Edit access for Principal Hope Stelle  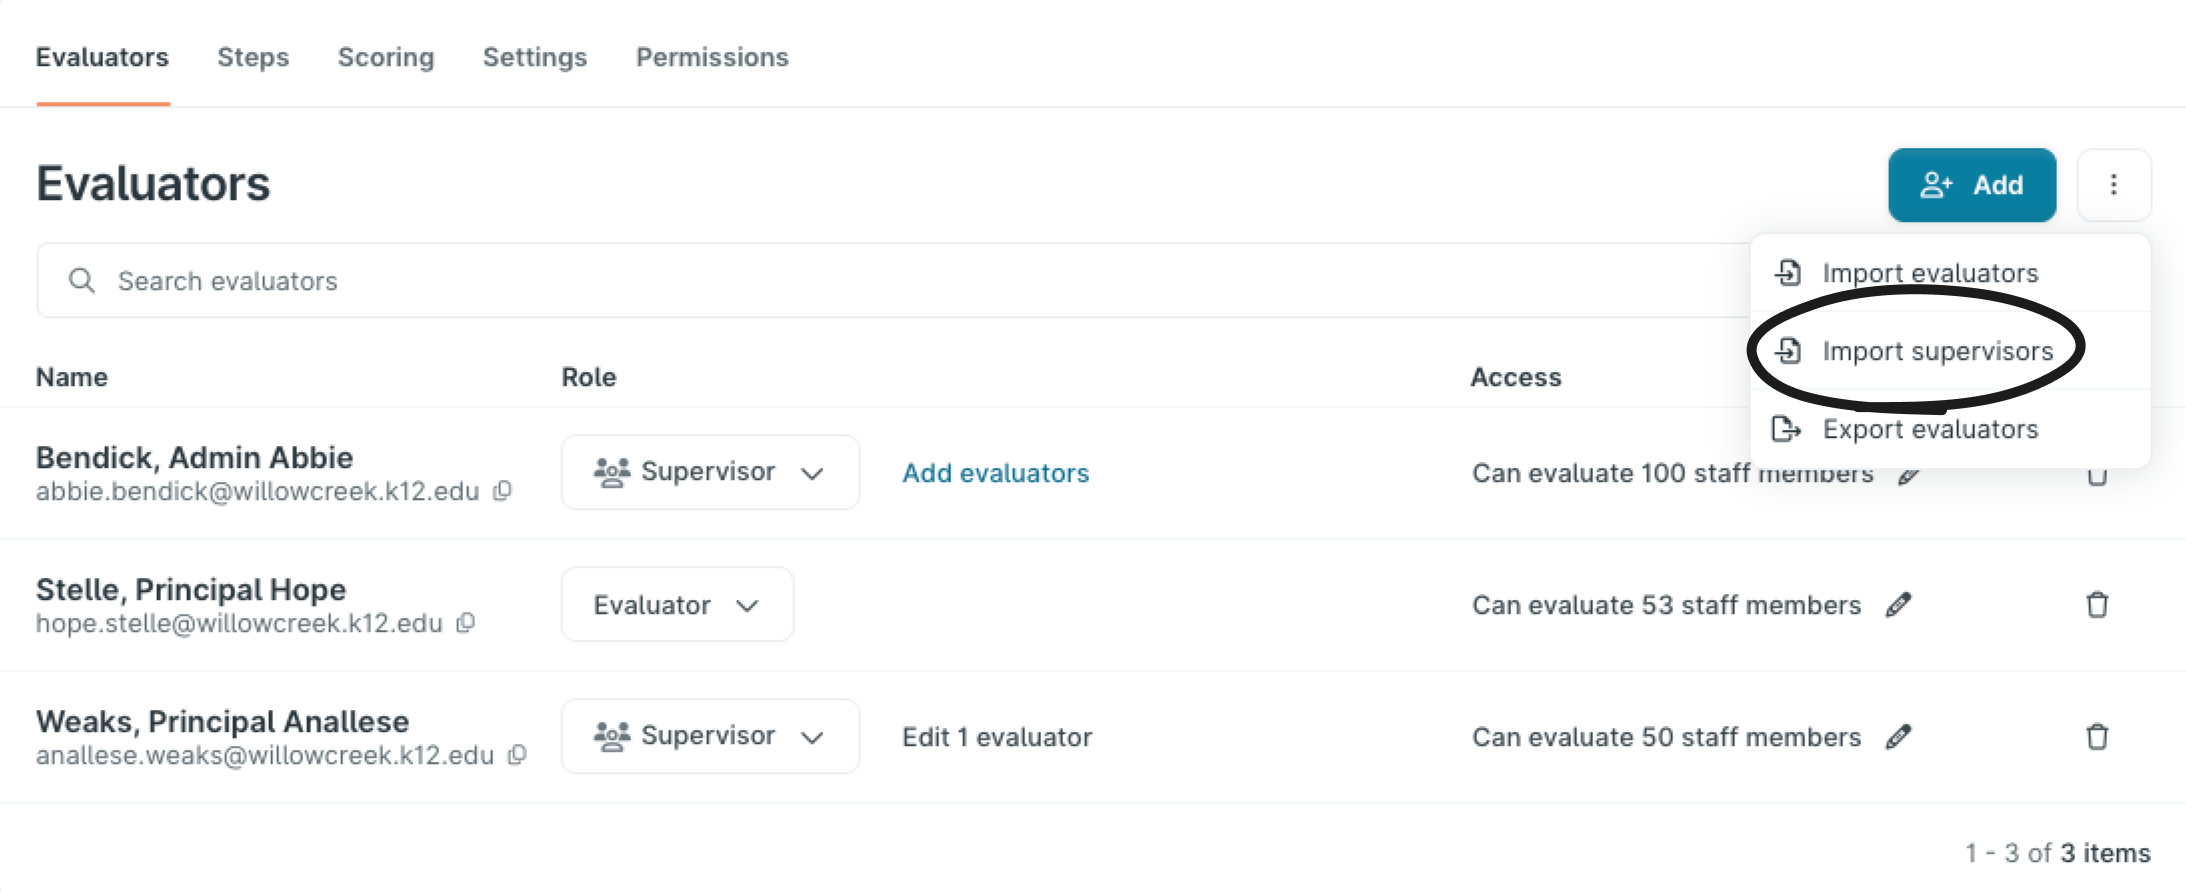click(1898, 605)
